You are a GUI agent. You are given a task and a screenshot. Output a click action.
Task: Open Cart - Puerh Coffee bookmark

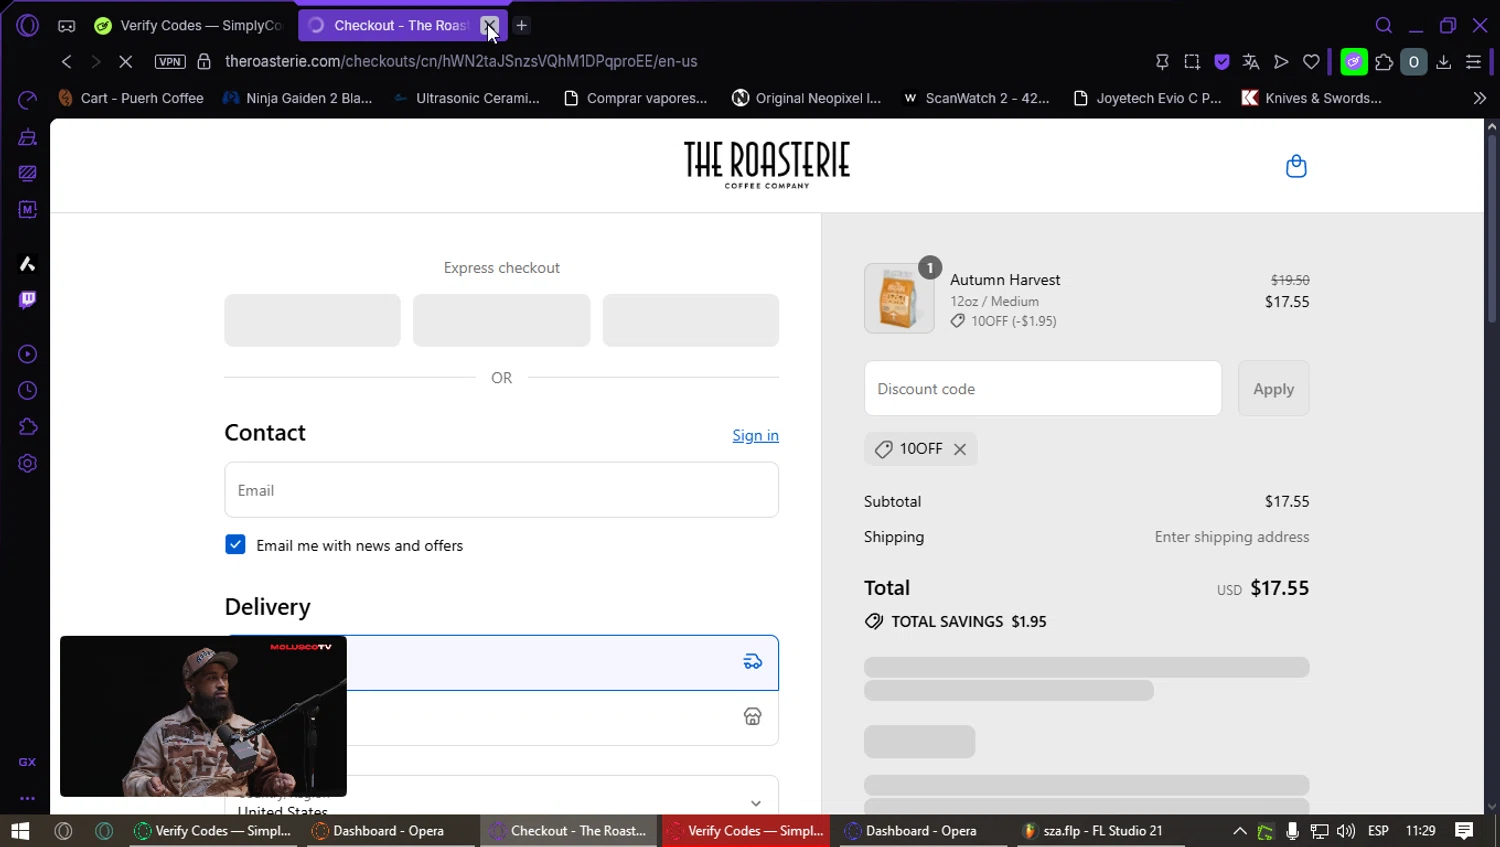[x=131, y=98]
